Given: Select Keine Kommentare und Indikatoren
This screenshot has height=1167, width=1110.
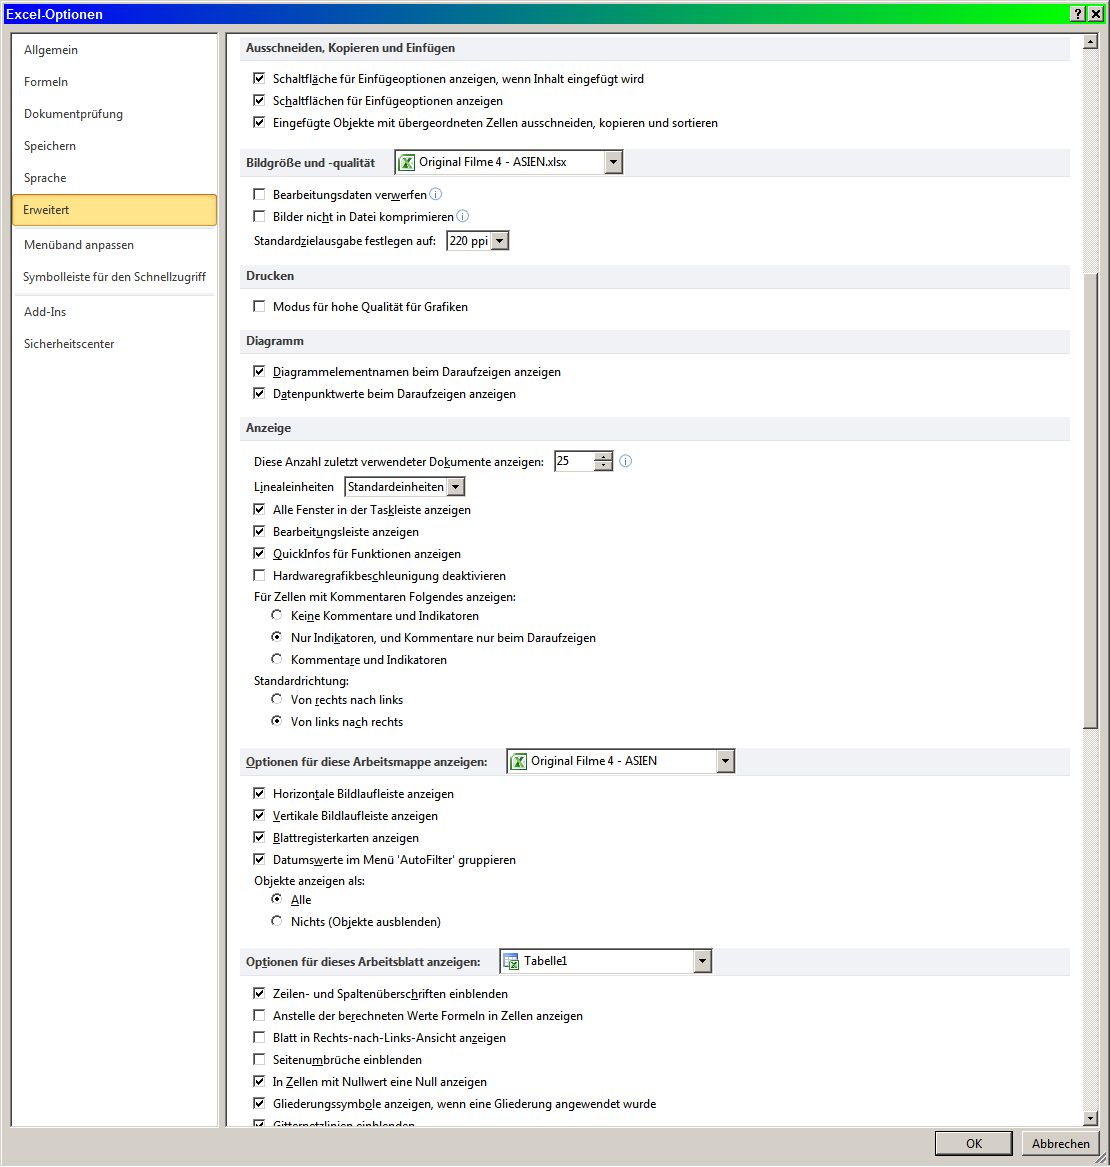Looking at the screenshot, I should click(x=277, y=616).
